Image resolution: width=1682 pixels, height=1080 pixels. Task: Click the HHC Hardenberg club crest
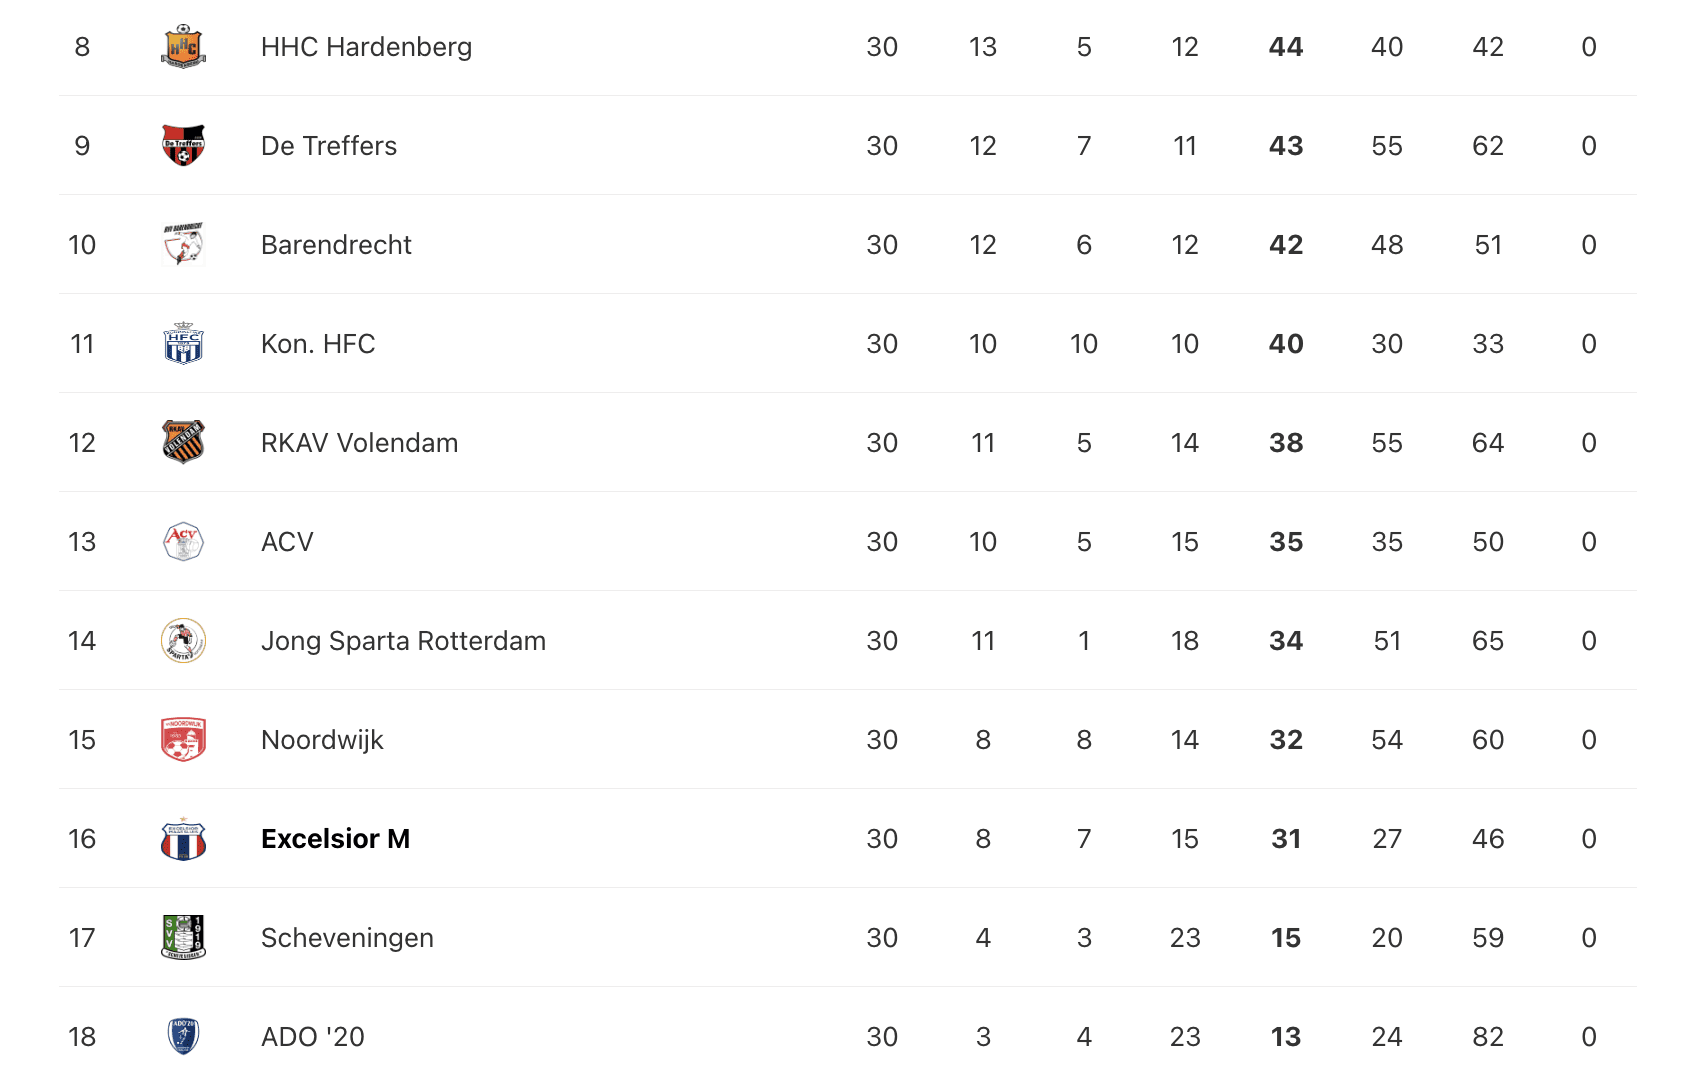point(183,47)
